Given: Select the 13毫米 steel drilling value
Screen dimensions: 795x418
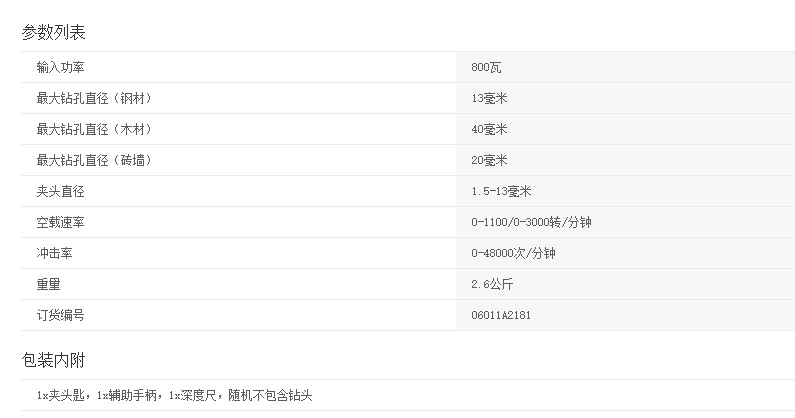Looking at the screenshot, I should (x=489, y=98).
